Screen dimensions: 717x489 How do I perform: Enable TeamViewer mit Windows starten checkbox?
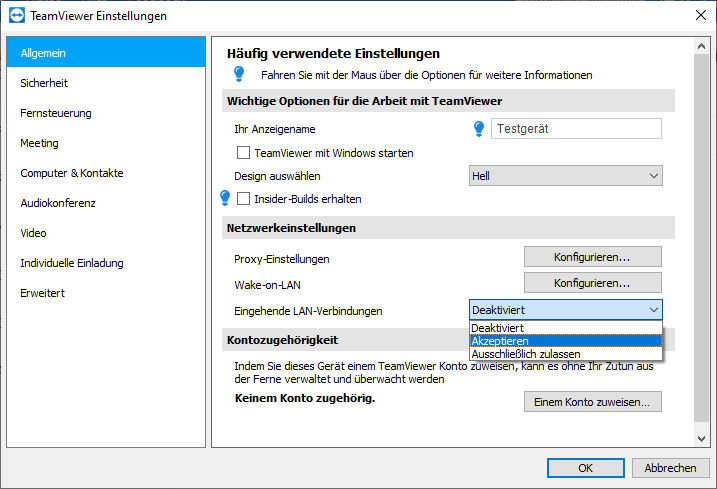pyautogui.click(x=243, y=152)
